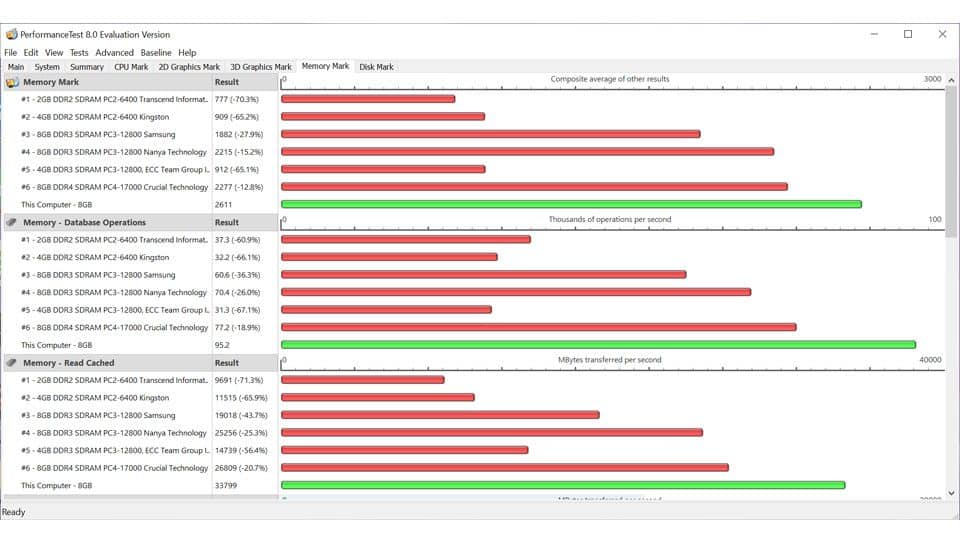Click the Memory - Database Operations section icon

pyautogui.click(x=12, y=222)
